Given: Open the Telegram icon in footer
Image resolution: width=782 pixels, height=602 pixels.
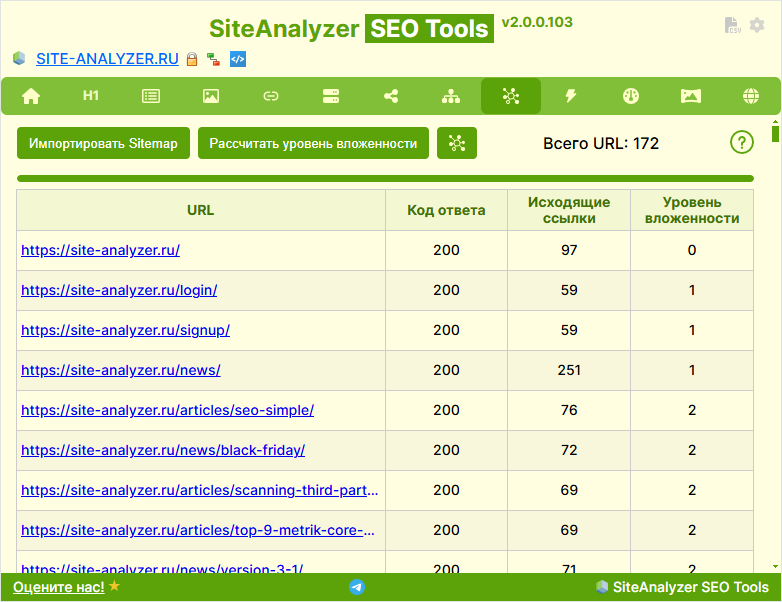Looking at the screenshot, I should pyautogui.click(x=357, y=587).
